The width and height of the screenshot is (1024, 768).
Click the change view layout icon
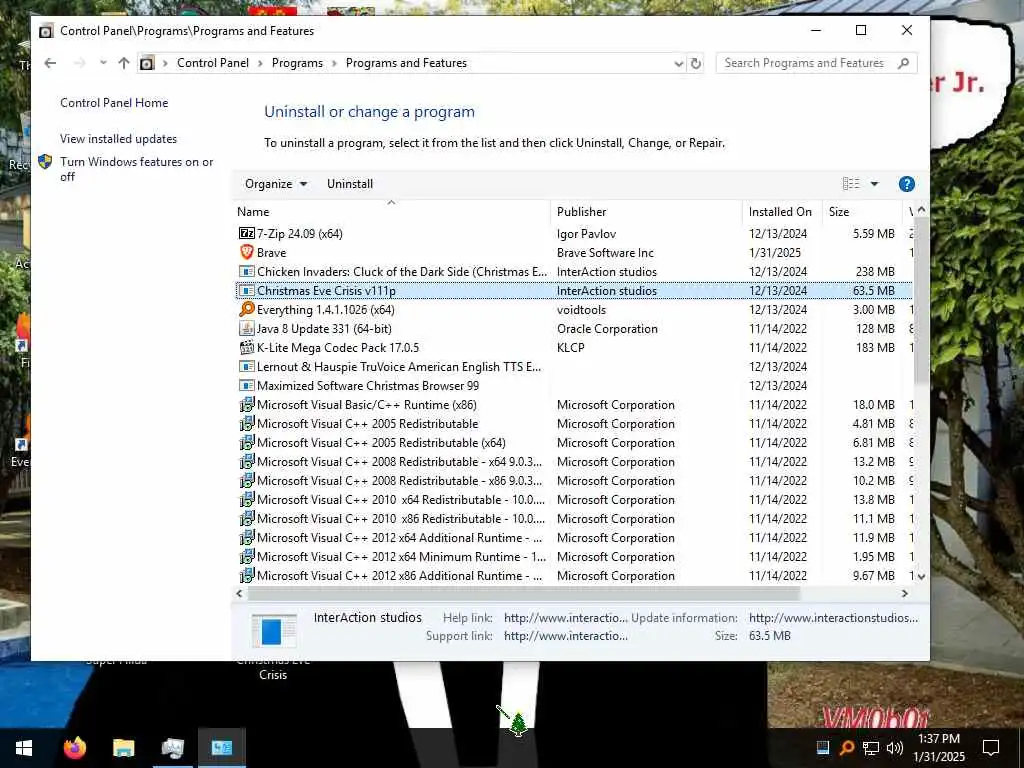click(x=851, y=184)
